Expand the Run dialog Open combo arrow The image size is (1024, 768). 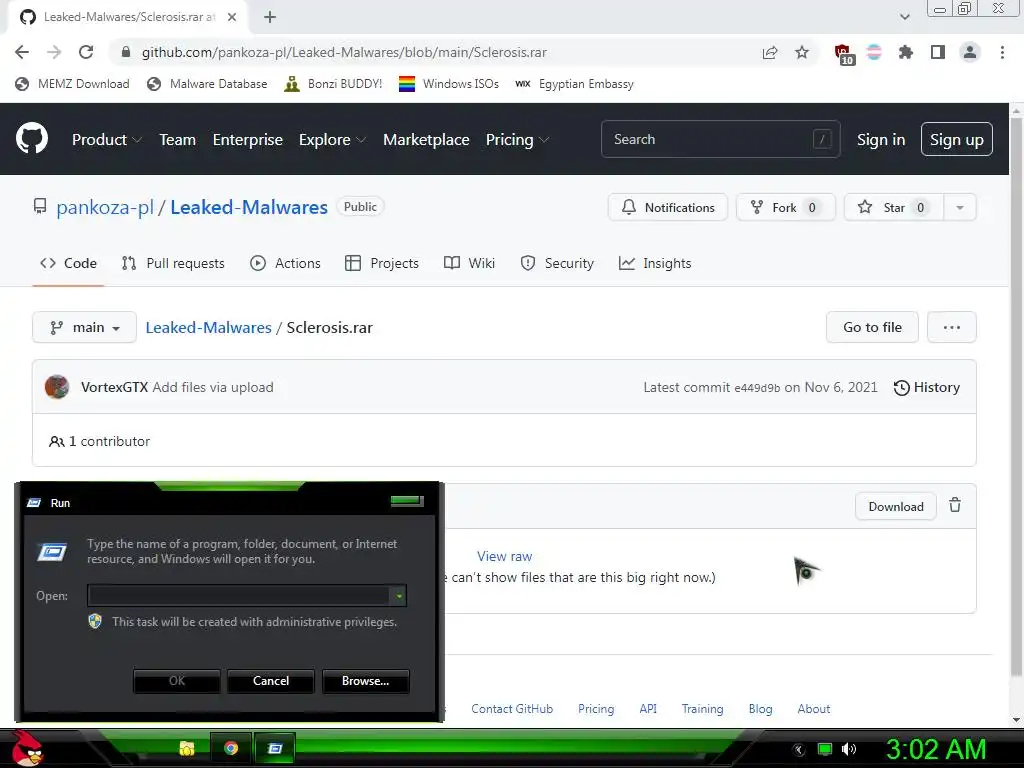pyautogui.click(x=398, y=596)
